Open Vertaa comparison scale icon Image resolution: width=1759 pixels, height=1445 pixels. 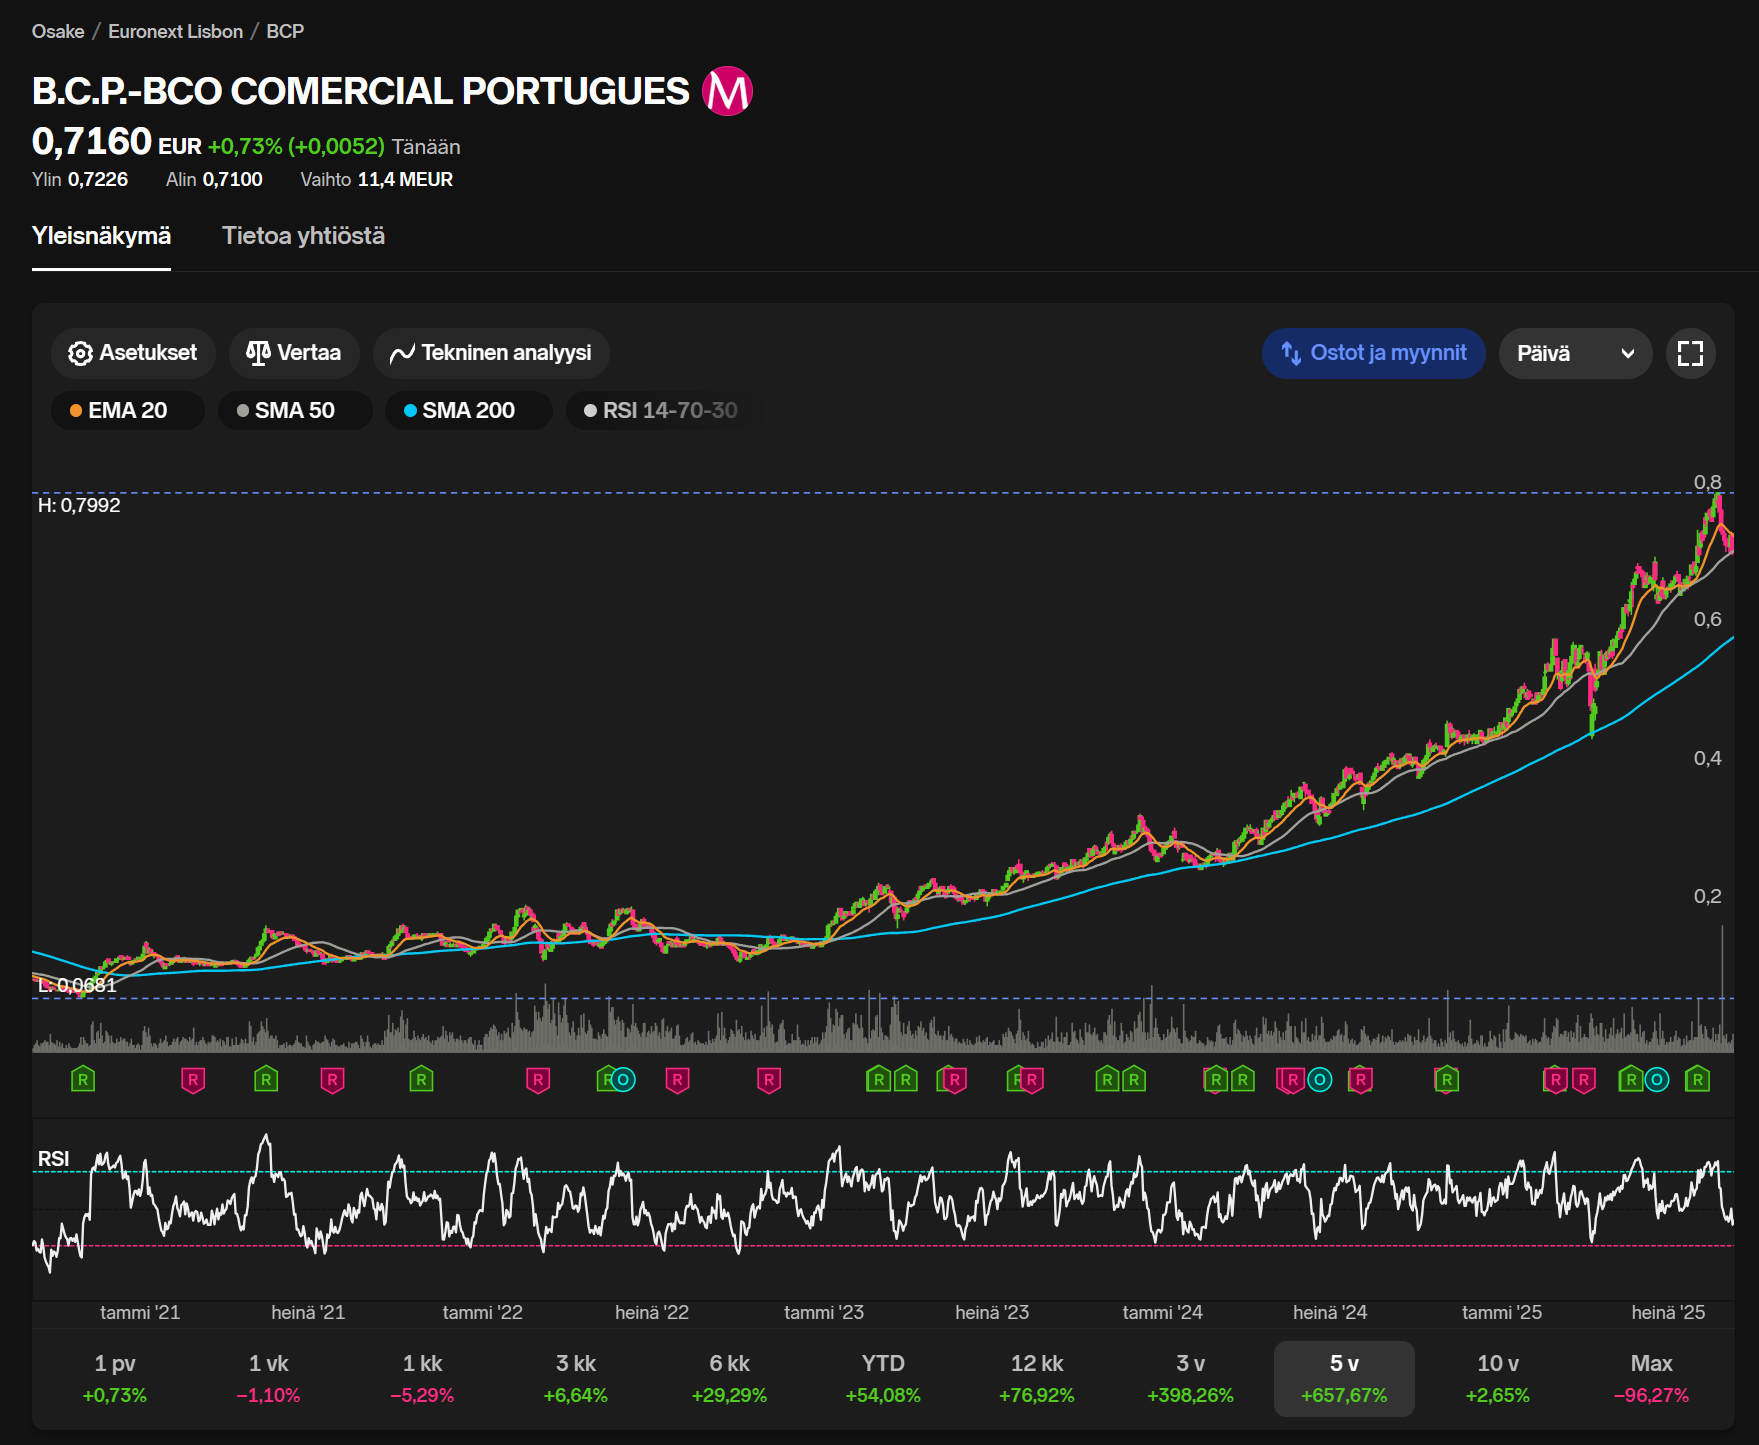tap(258, 353)
